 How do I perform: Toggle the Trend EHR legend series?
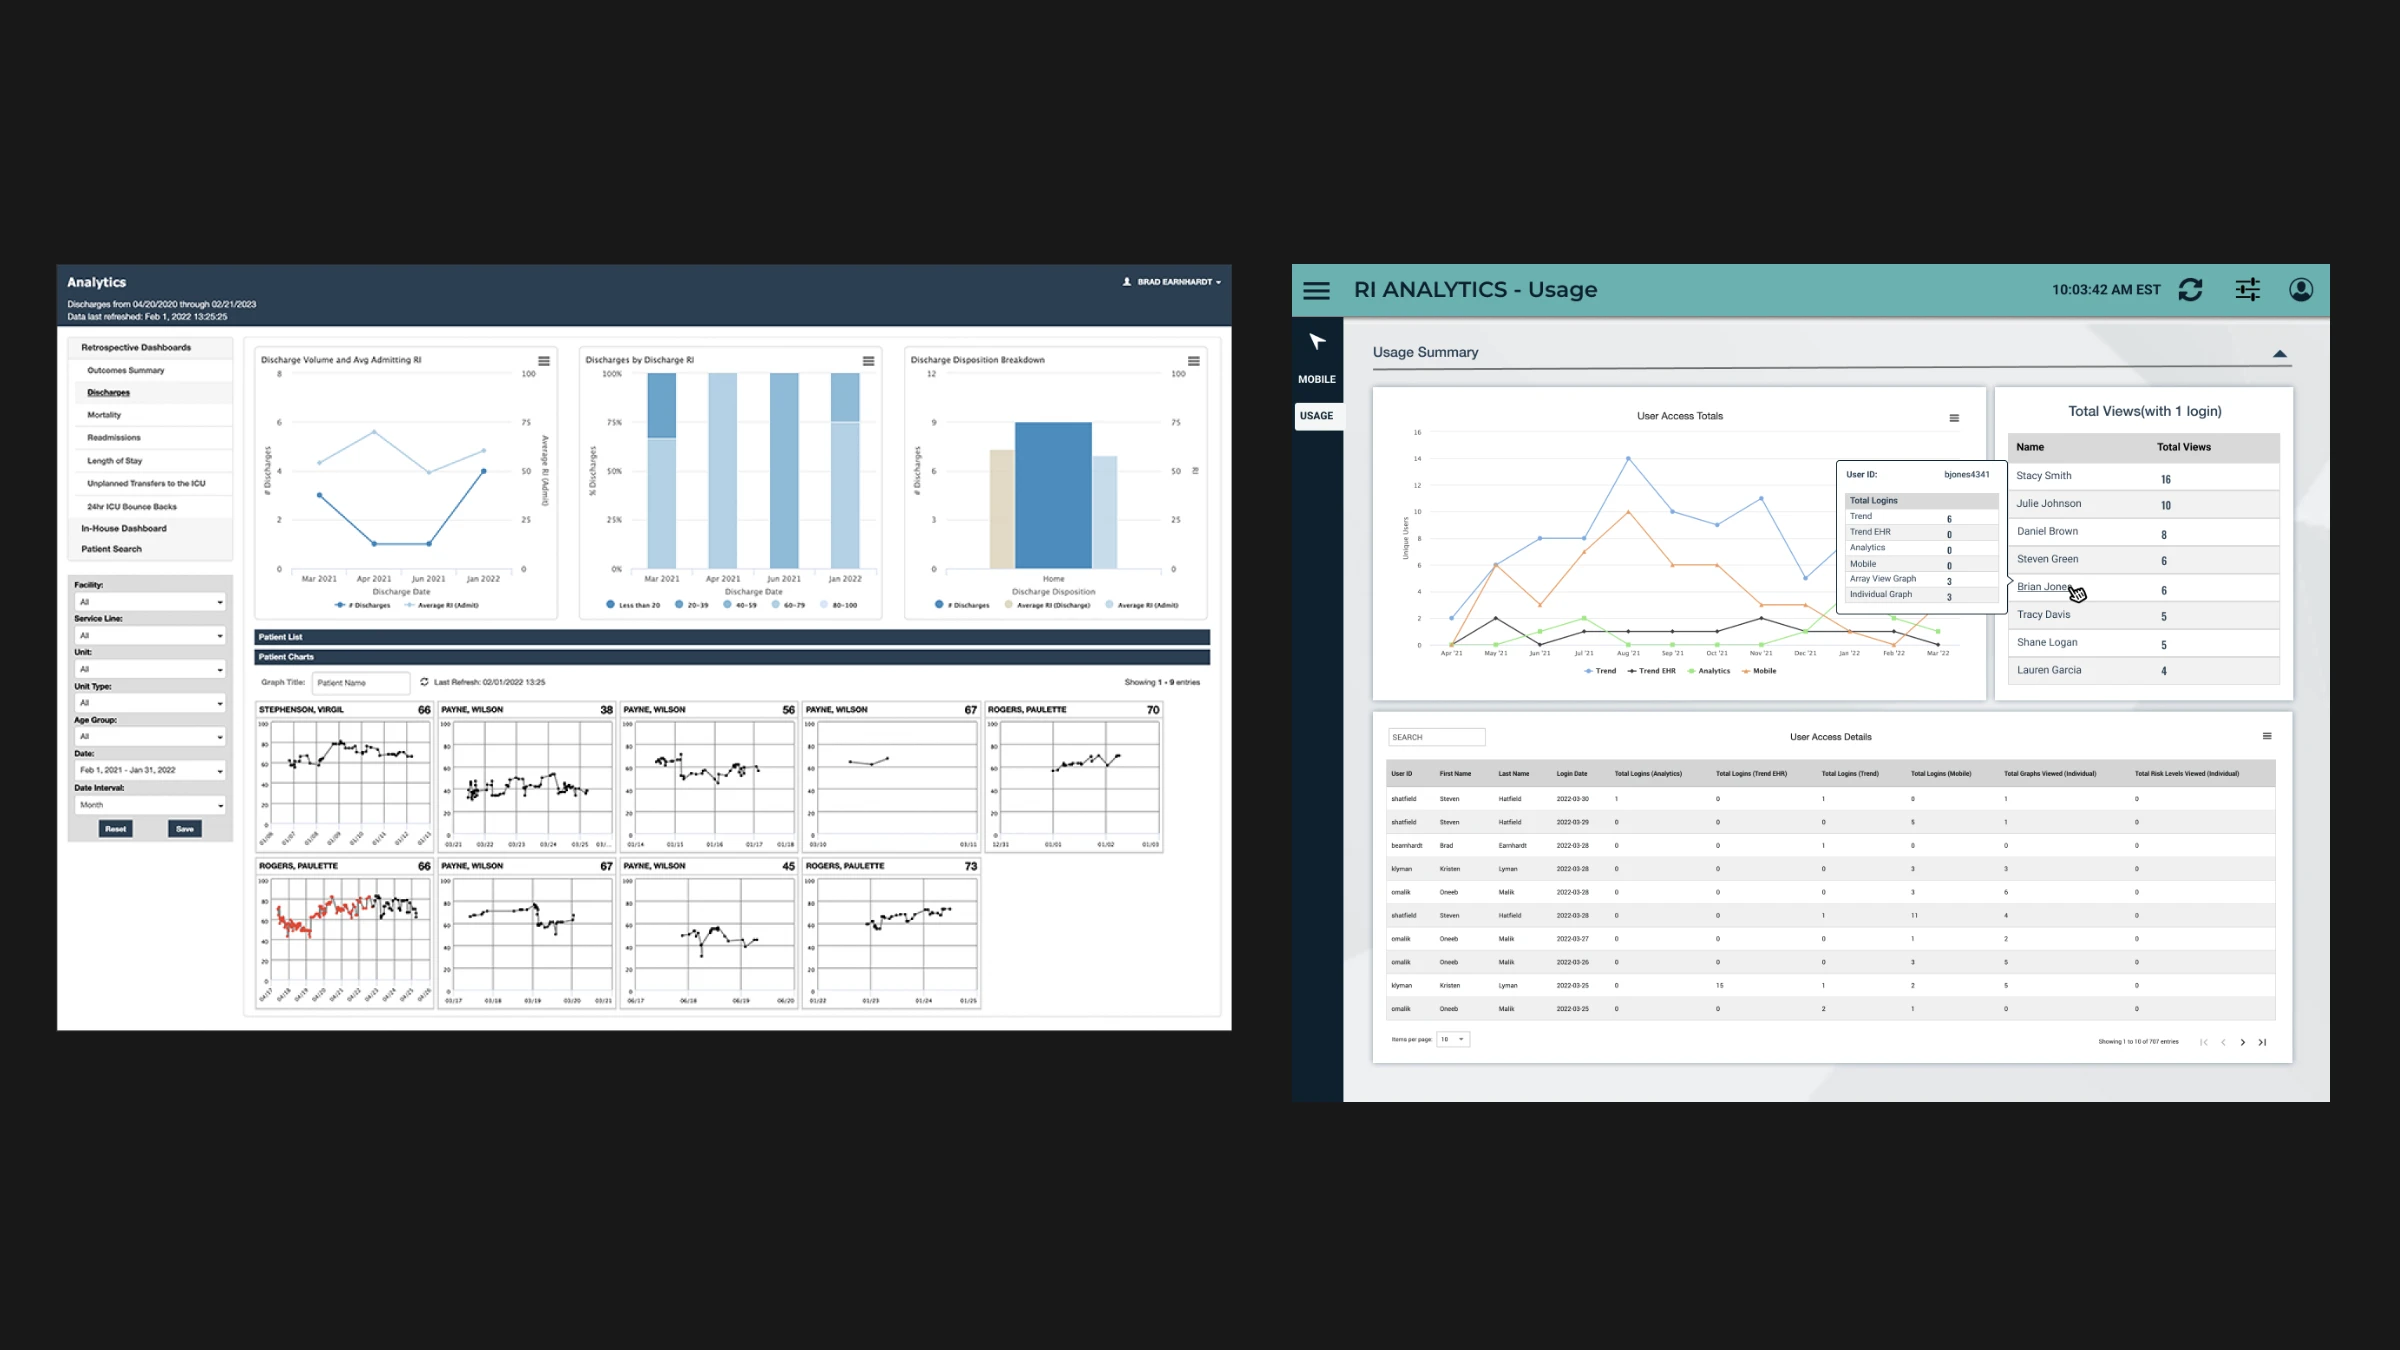click(x=1651, y=671)
